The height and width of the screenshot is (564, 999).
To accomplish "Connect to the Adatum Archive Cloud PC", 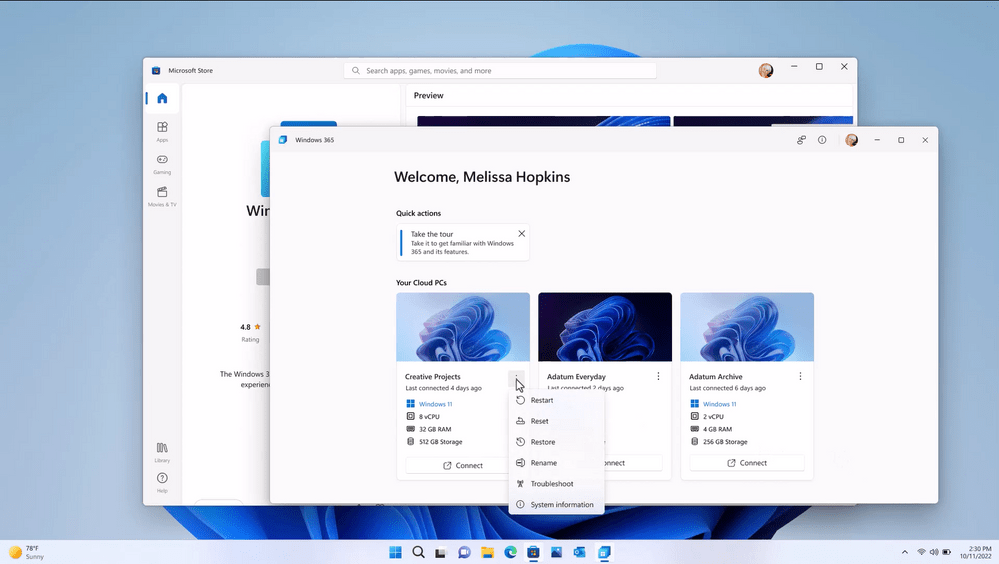I will pyautogui.click(x=746, y=463).
